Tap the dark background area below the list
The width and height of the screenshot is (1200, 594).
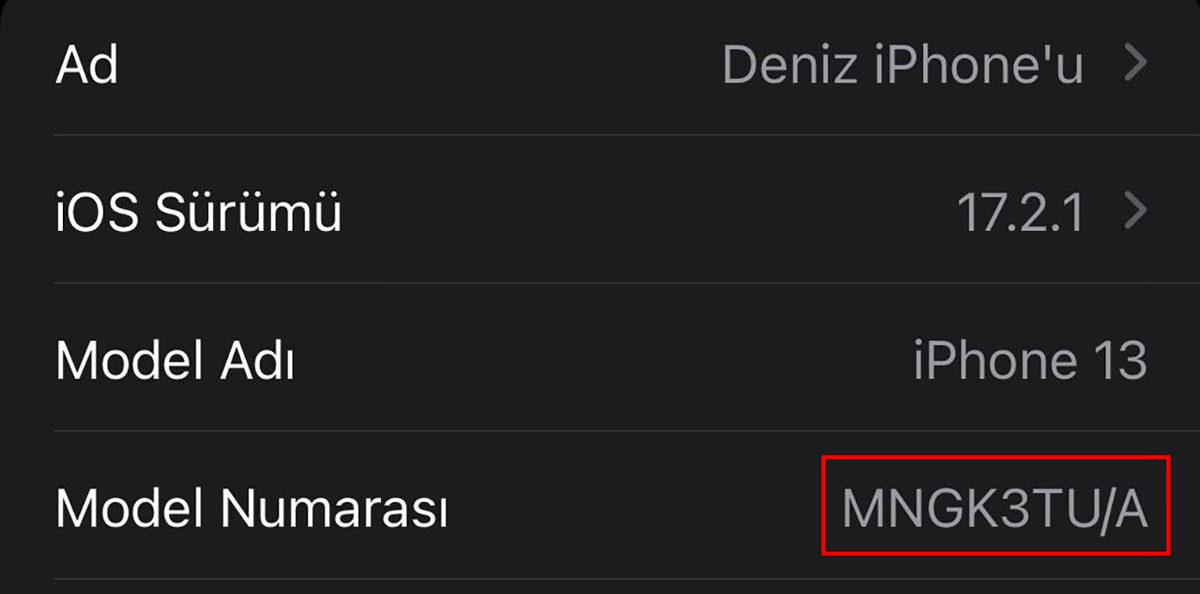(x=600, y=585)
